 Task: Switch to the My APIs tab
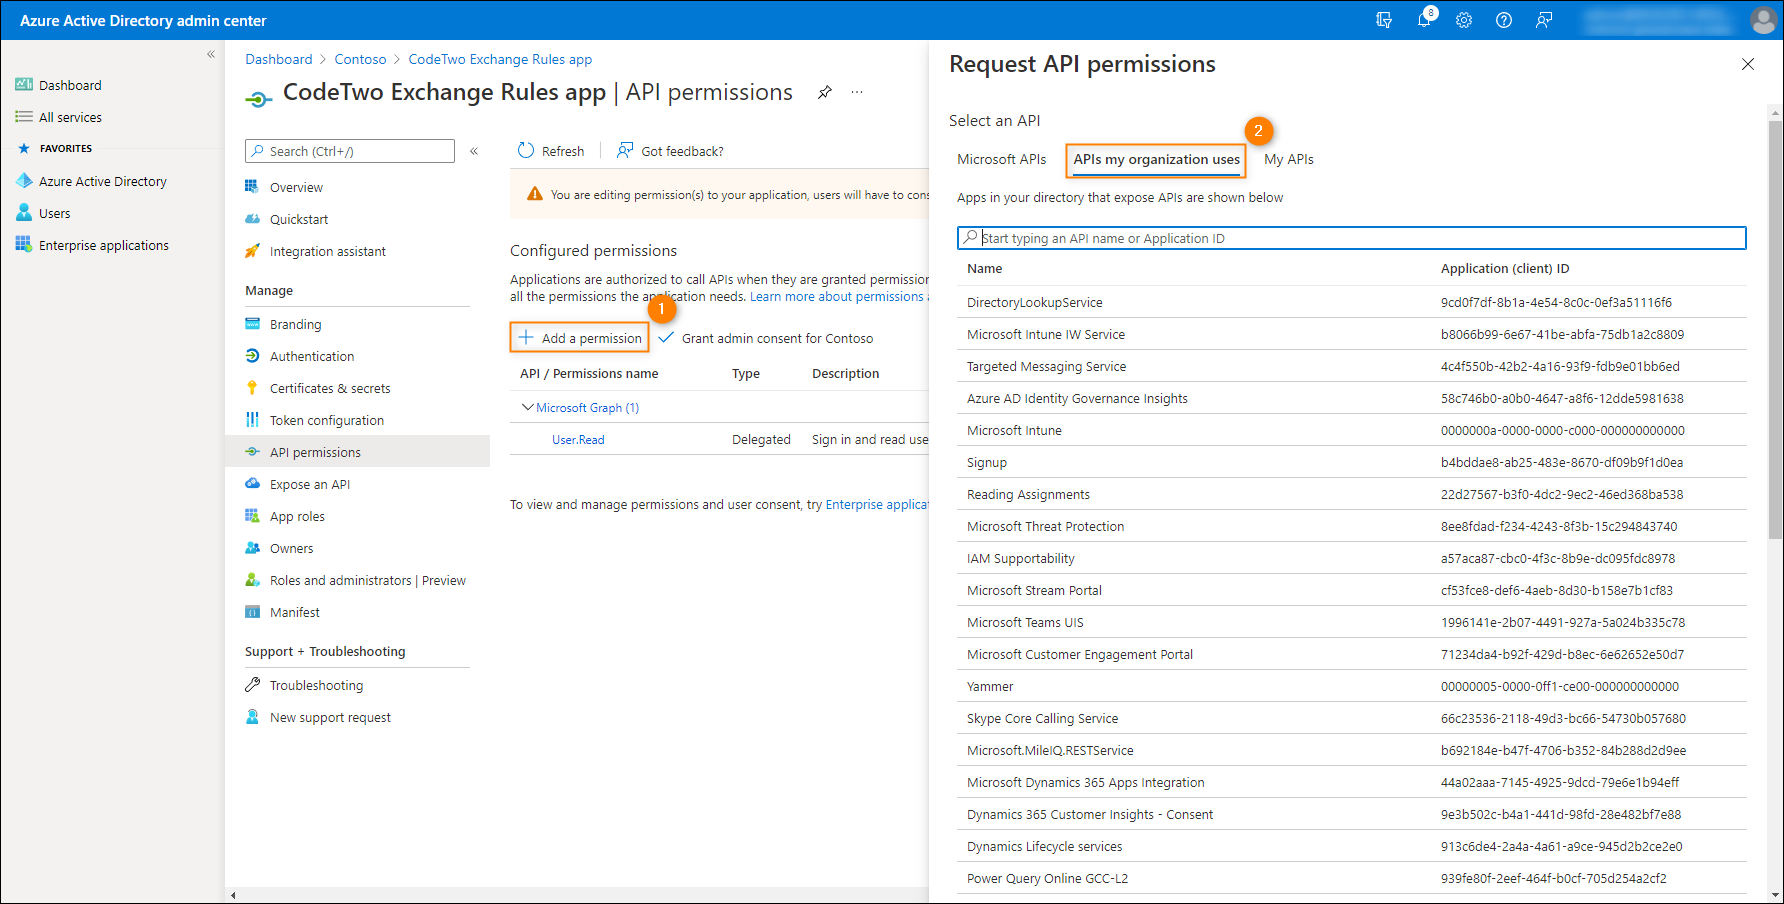(x=1288, y=159)
